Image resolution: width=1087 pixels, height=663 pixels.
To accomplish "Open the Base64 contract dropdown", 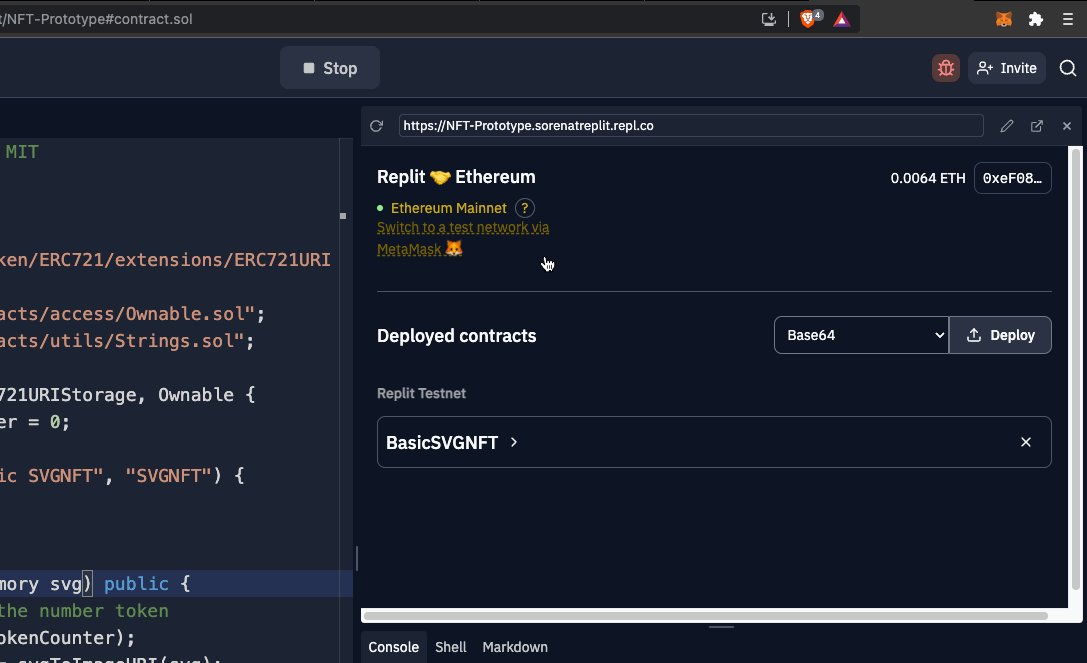I will (861, 335).
